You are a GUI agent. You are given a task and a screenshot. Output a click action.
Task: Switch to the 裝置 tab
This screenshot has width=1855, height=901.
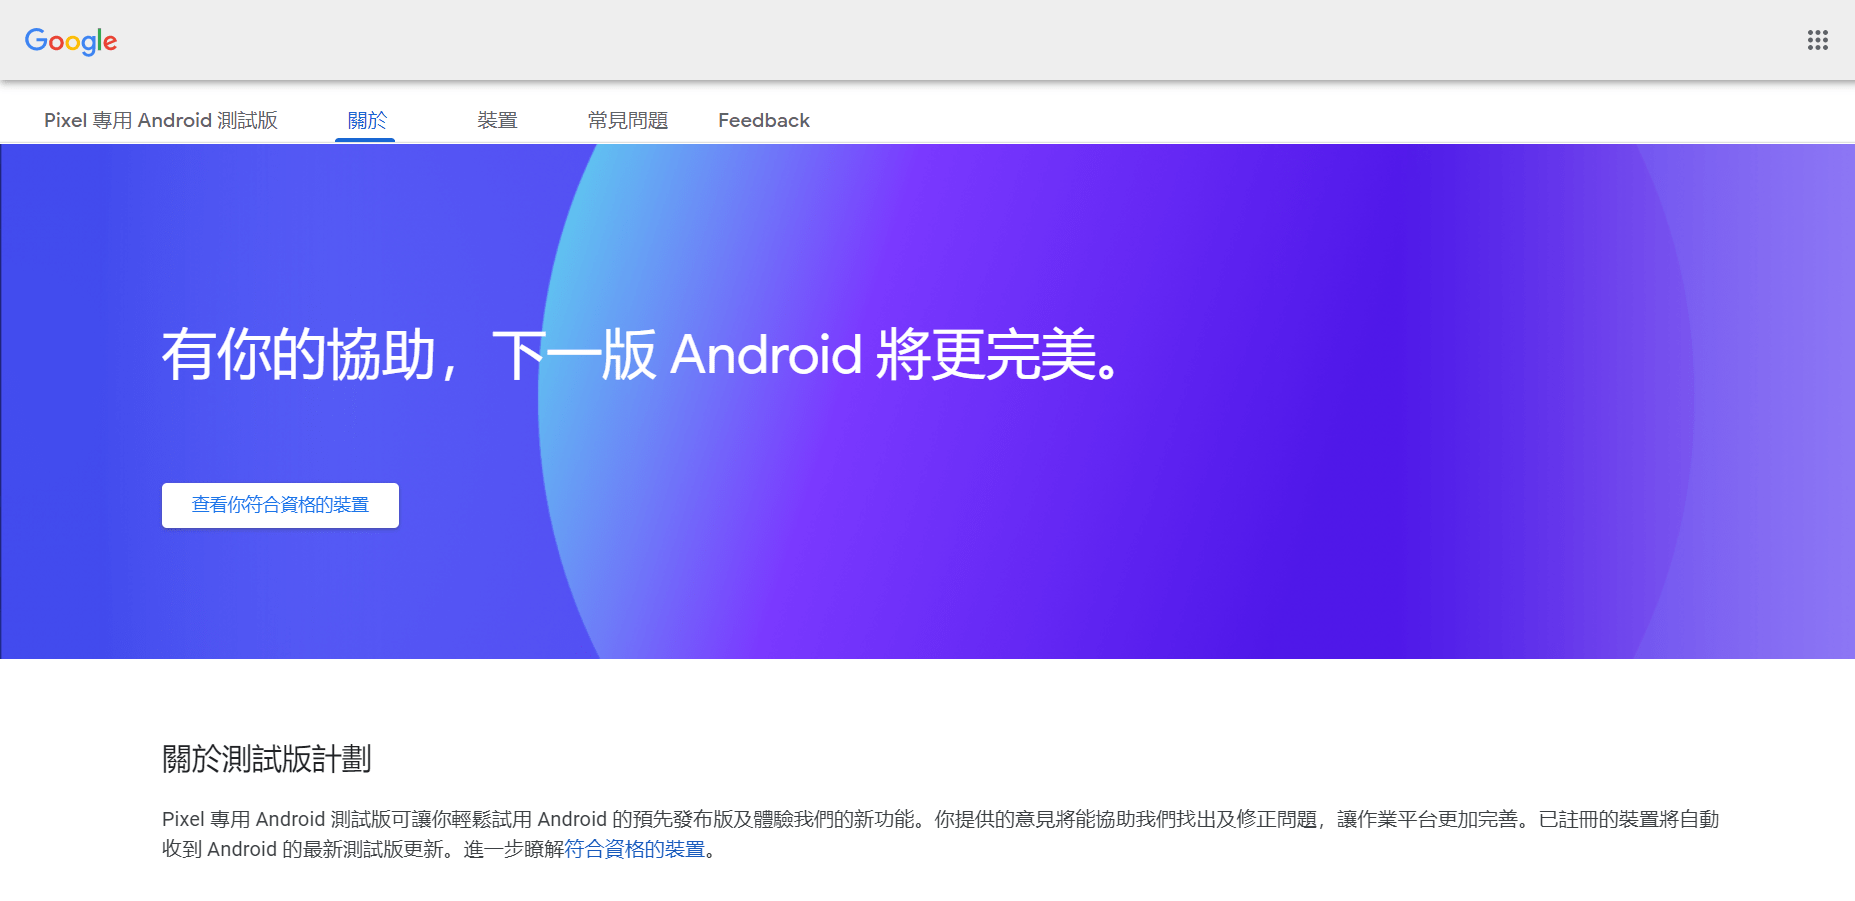coord(497,120)
